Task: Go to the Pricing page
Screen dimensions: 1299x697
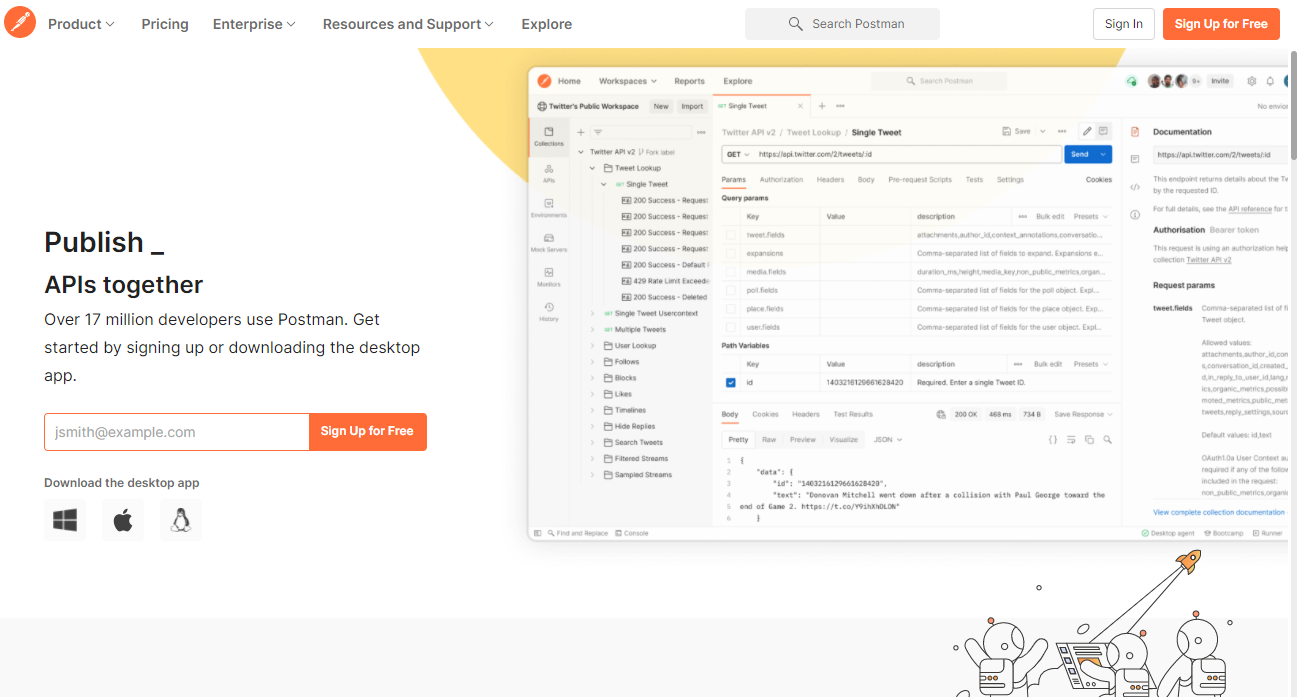Action: coord(165,24)
